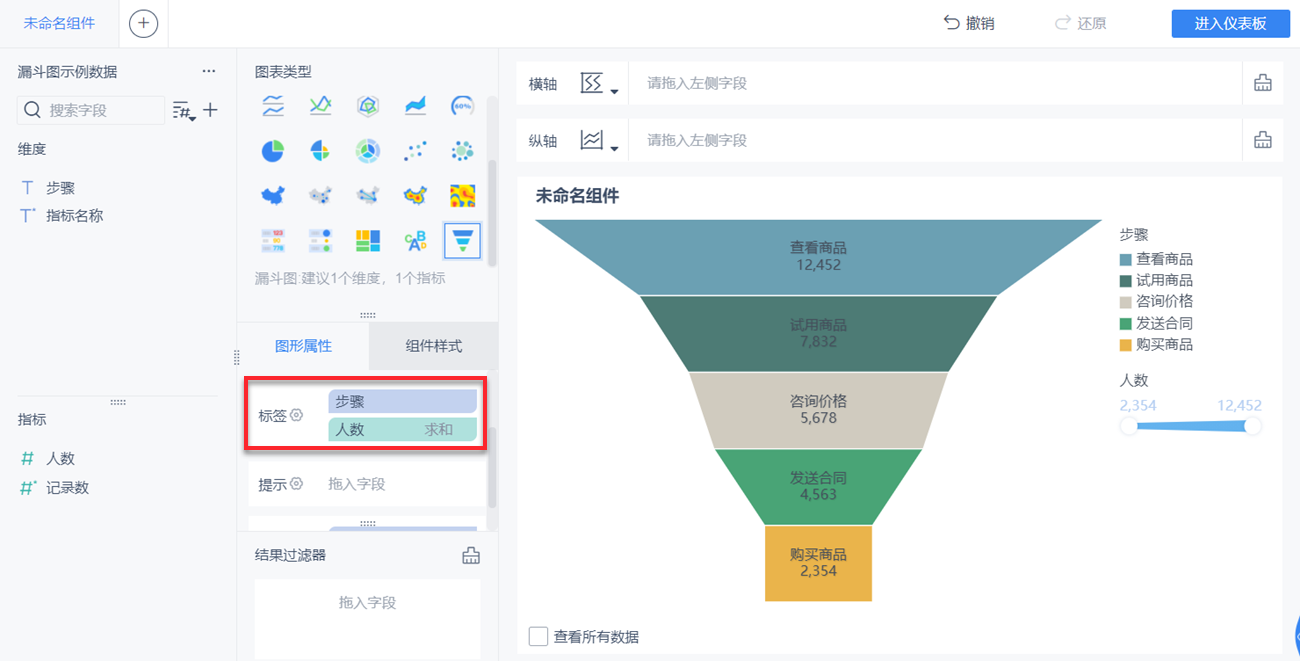Click the 购买商品 legend color swatch
The image size is (1300, 661).
click(x=1125, y=345)
